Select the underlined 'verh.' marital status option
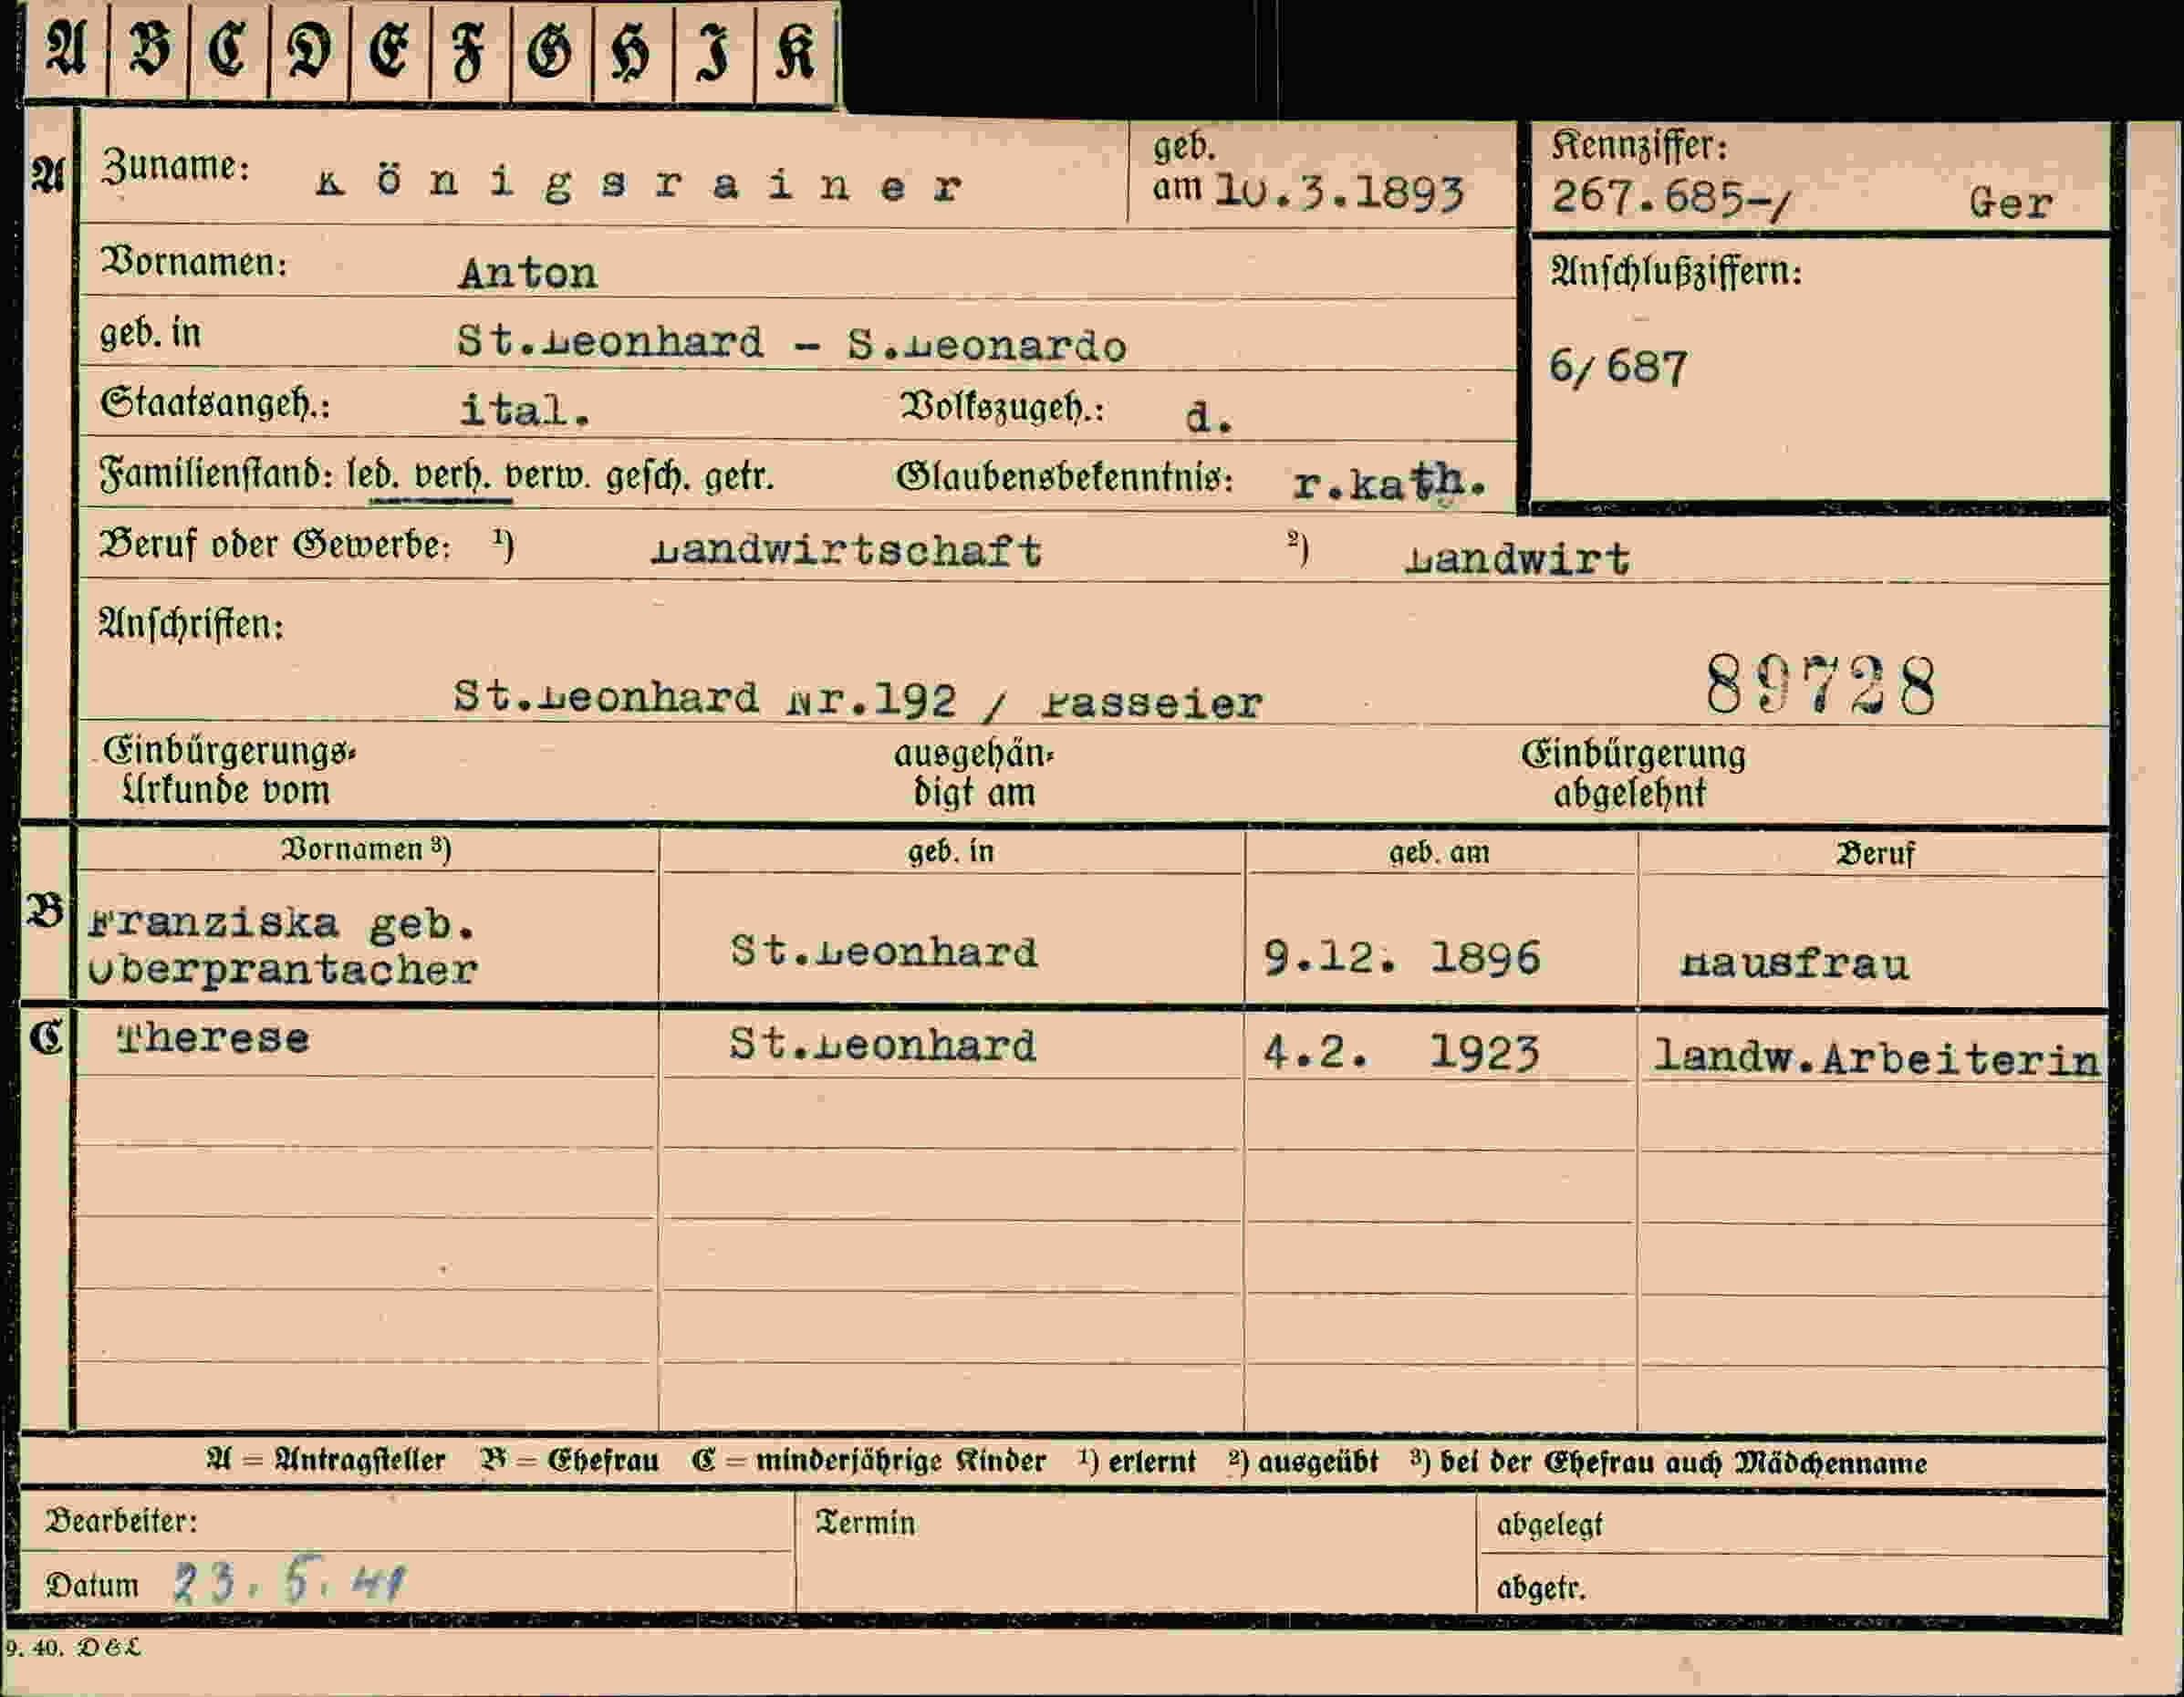2184x1697 pixels. pyautogui.click(x=452, y=476)
